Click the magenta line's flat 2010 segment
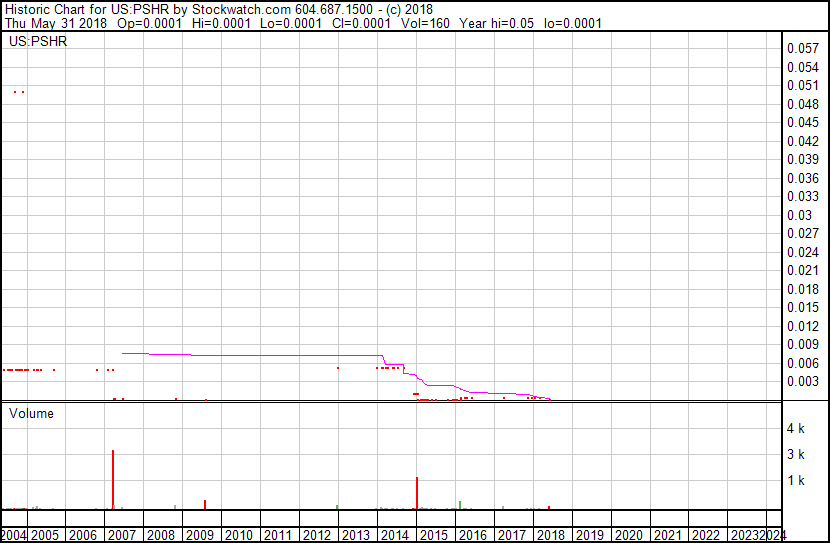The height and width of the screenshot is (543, 830). point(240,355)
